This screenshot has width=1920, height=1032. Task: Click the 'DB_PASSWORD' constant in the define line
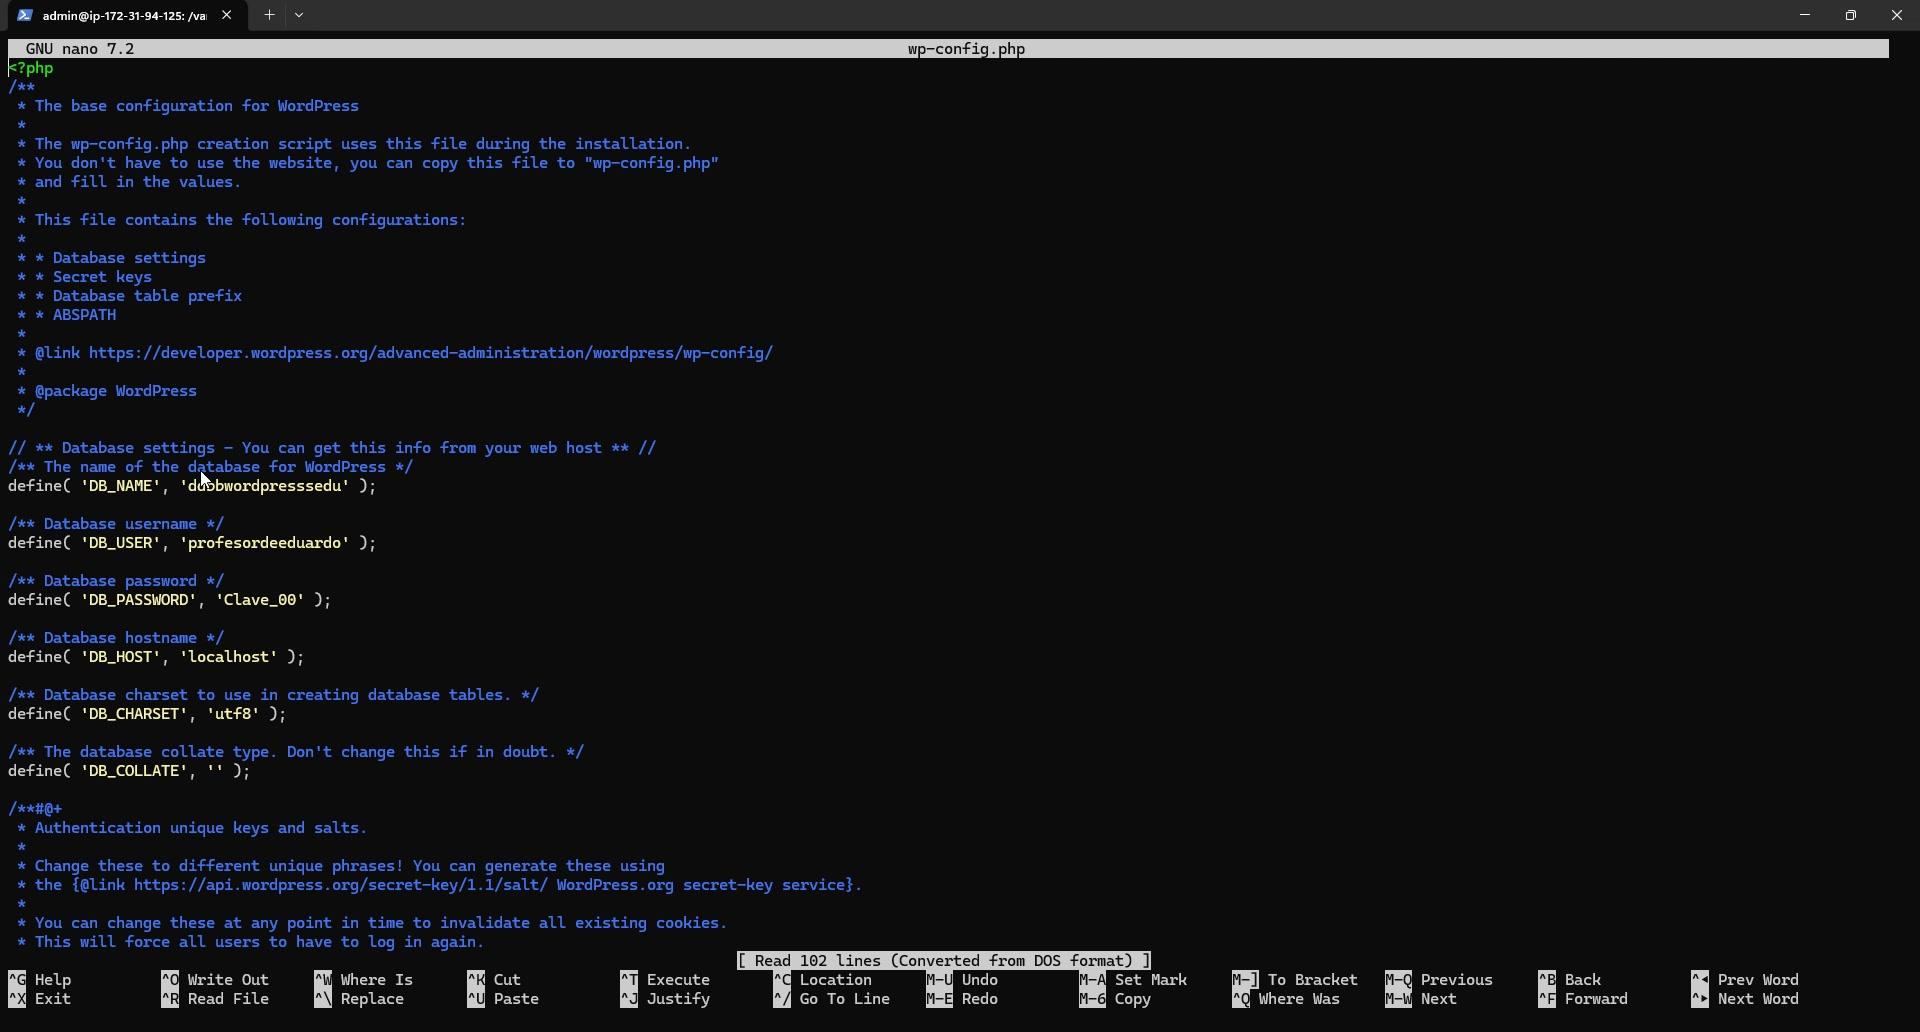[139, 600]
